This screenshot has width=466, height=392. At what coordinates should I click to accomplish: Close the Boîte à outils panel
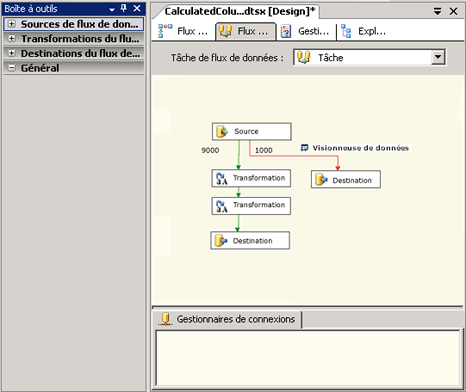137,9
